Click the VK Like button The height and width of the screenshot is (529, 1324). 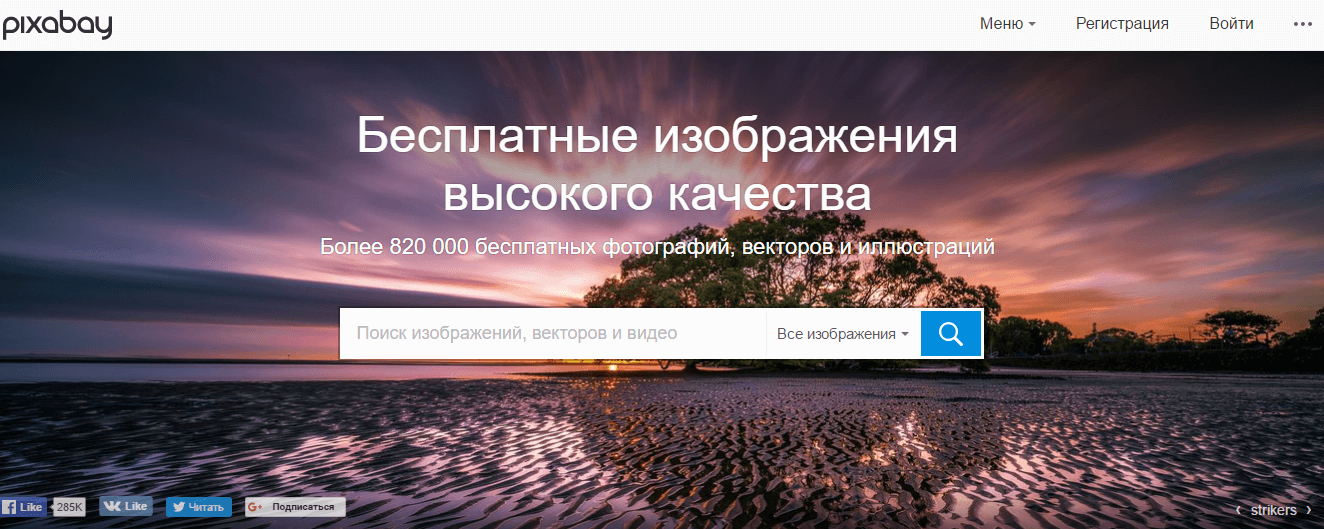tap(126, 506)
